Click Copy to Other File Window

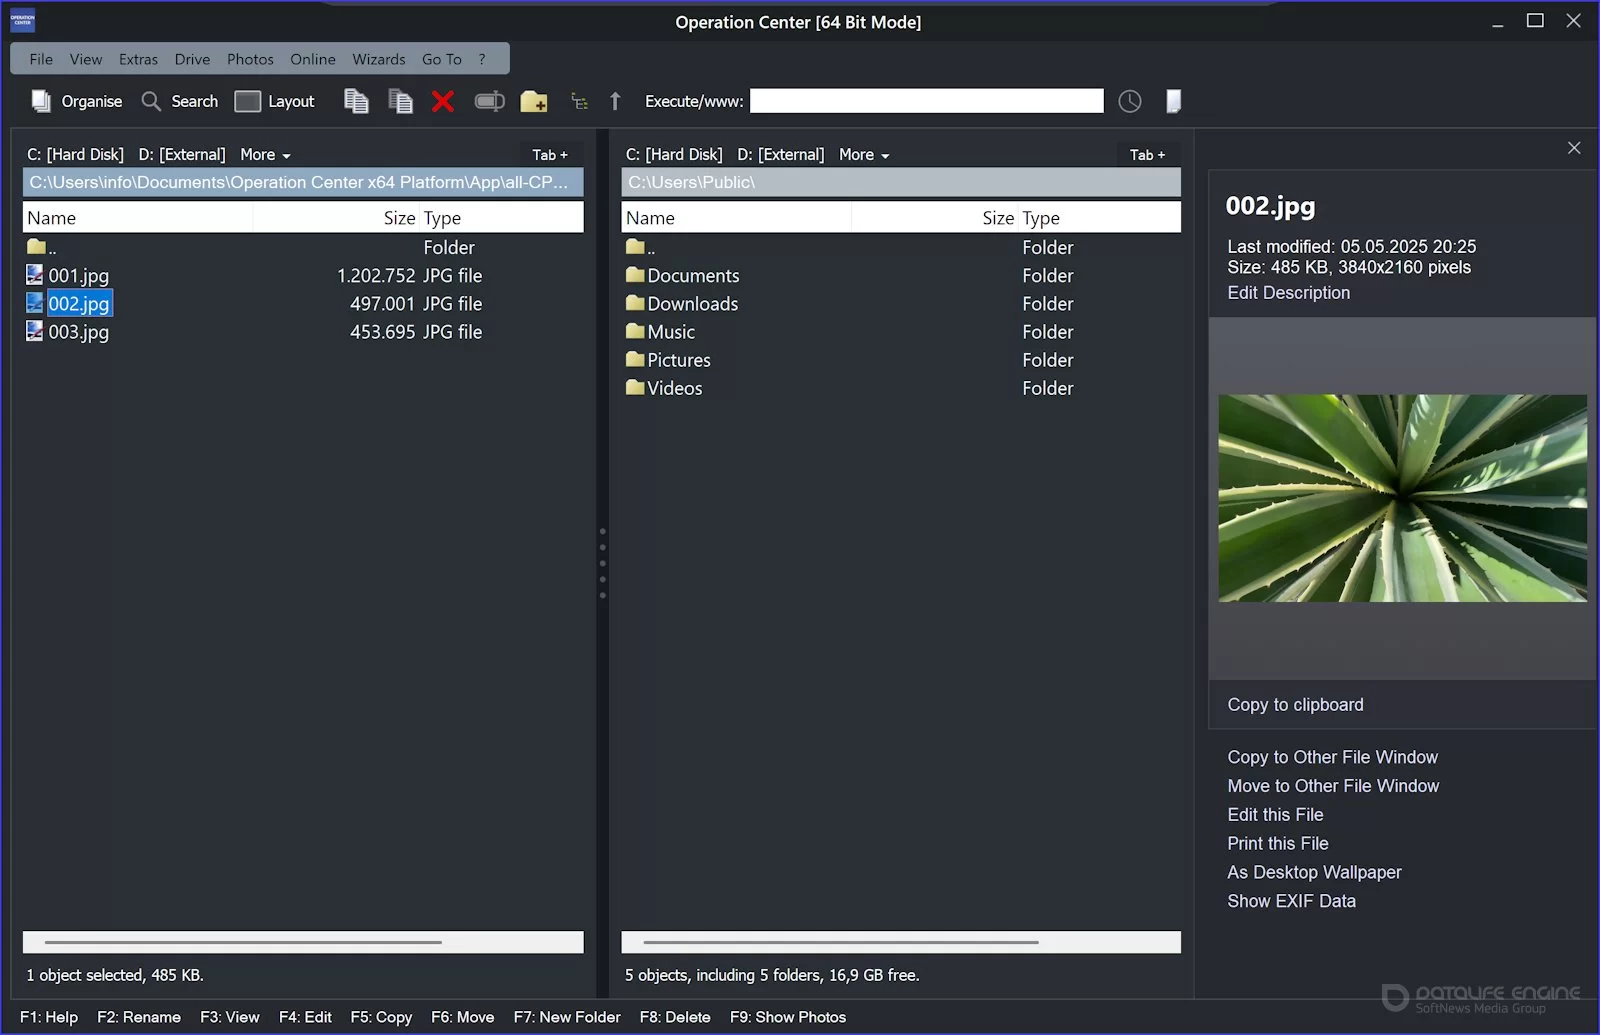tap(1332, 757)
